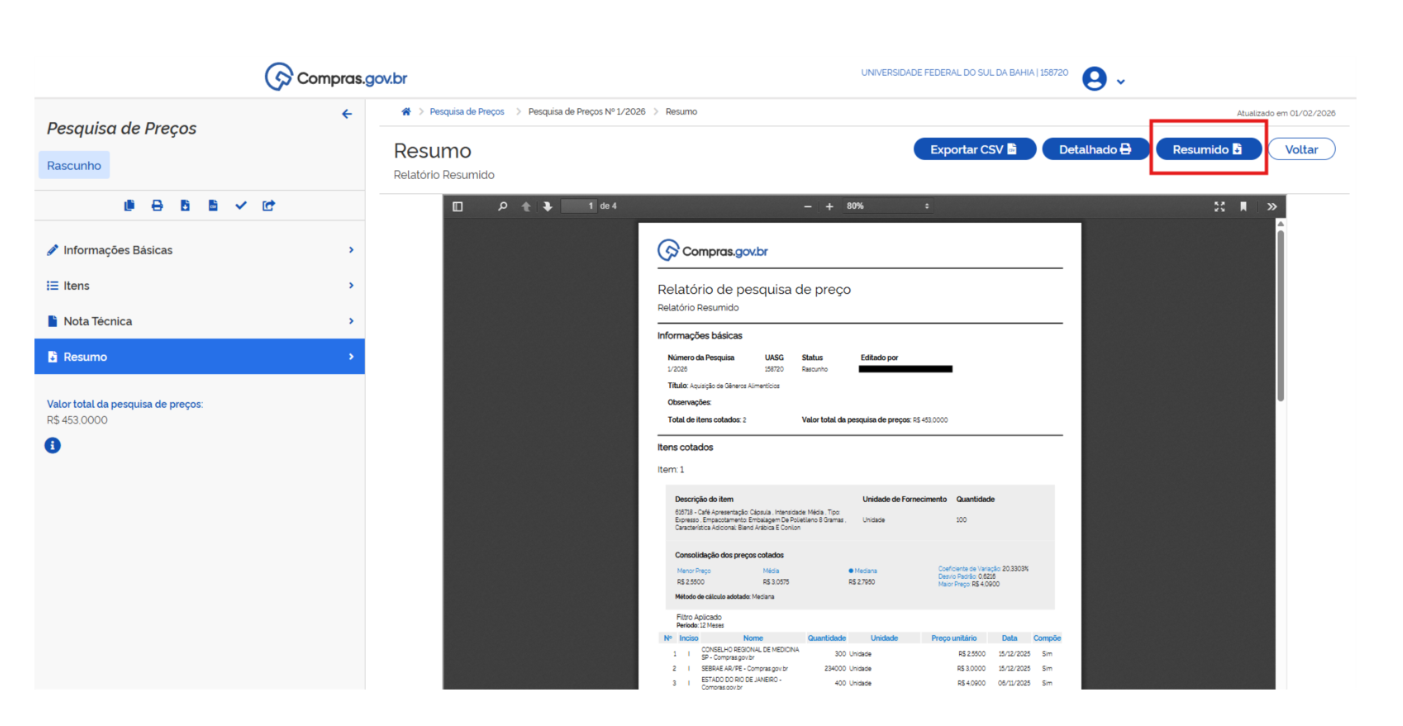1403x726 pixels.
Task: Click the info icon below total value
Action: click(53, 446)
